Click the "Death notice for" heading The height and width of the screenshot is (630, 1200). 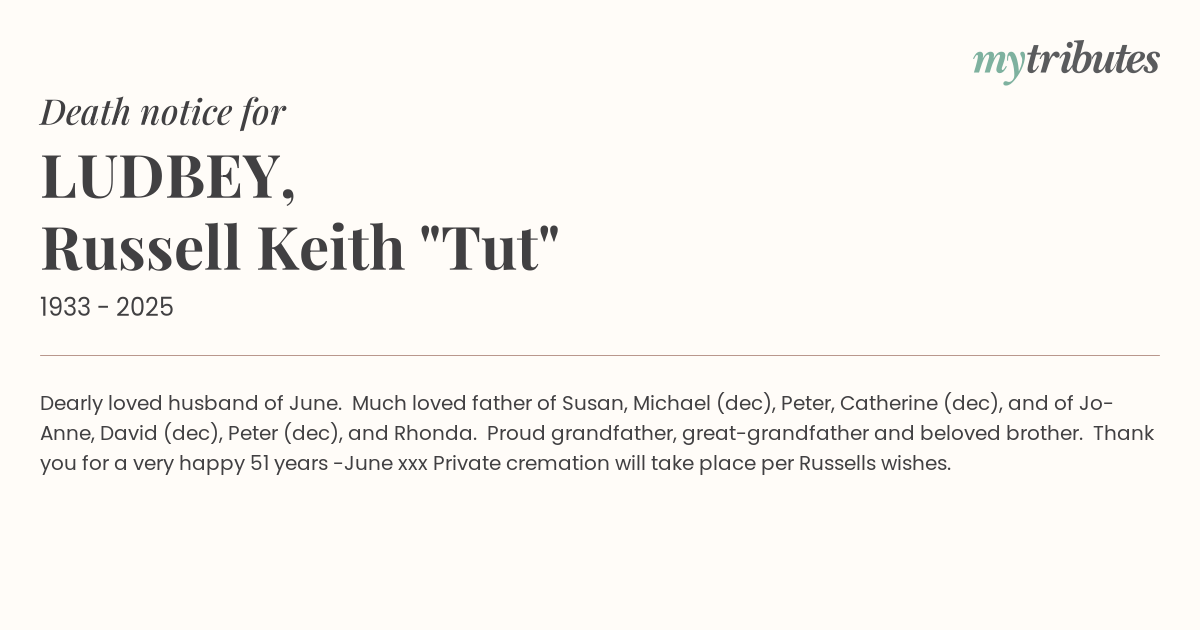(x=163, y=112)
